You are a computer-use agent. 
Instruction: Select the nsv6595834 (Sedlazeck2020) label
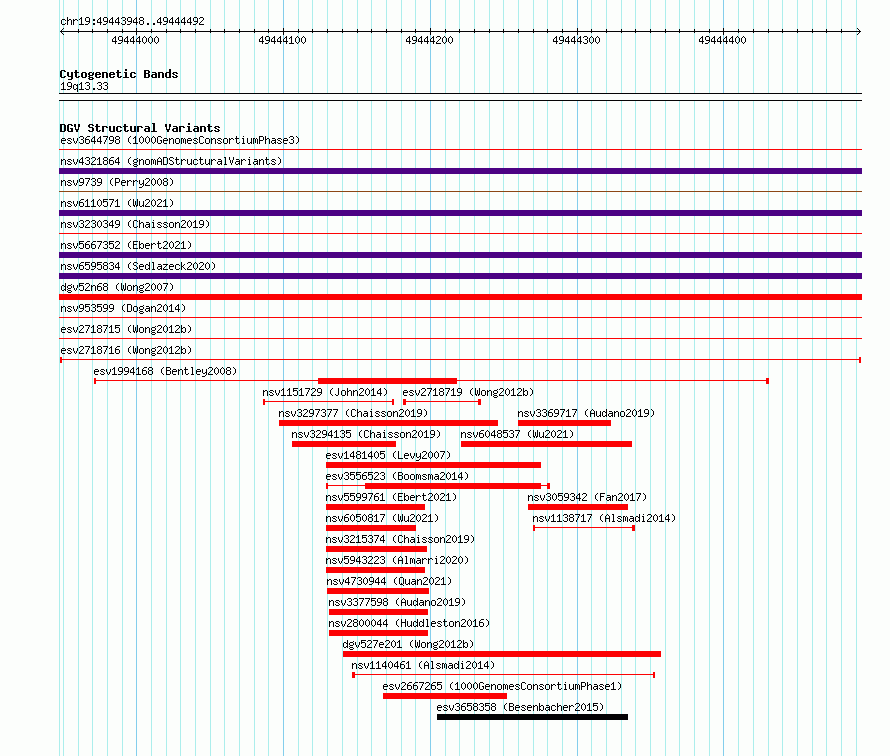[x=138, y=266]
